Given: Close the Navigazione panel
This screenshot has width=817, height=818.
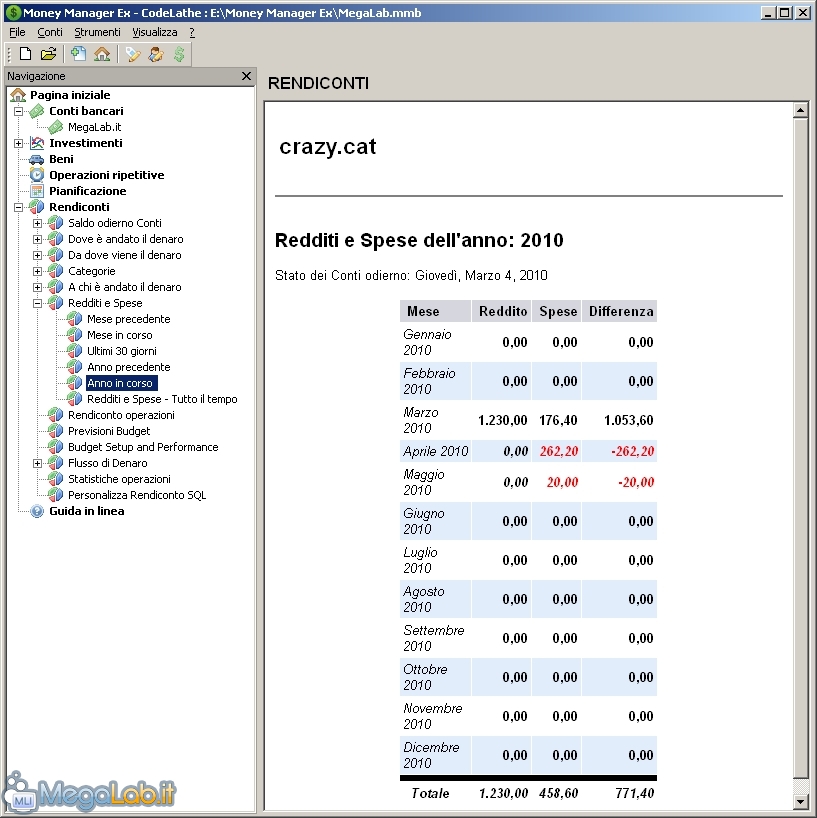Looking at the screenshot, I should [247, 76].
